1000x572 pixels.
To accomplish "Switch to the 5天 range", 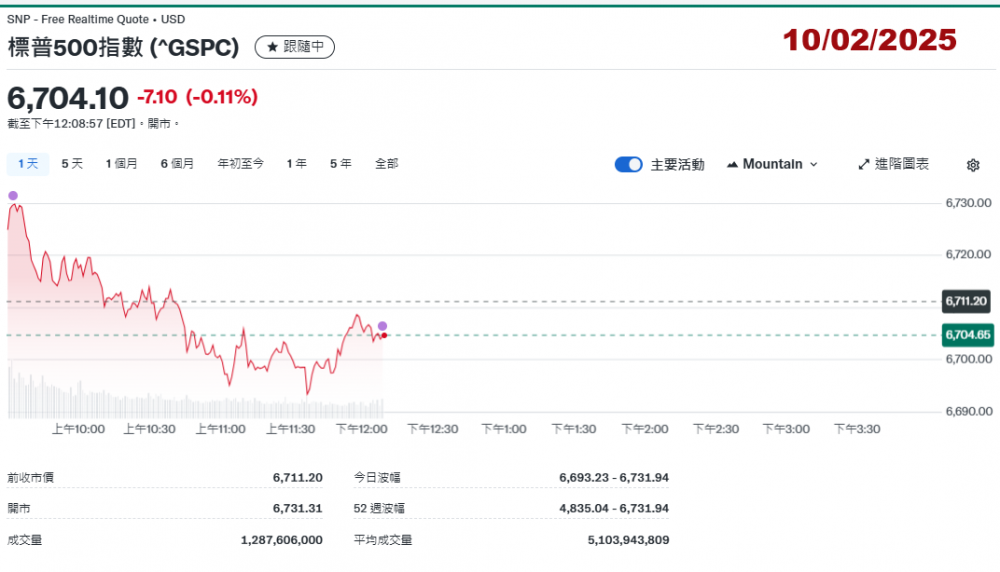I will [72, 164].
